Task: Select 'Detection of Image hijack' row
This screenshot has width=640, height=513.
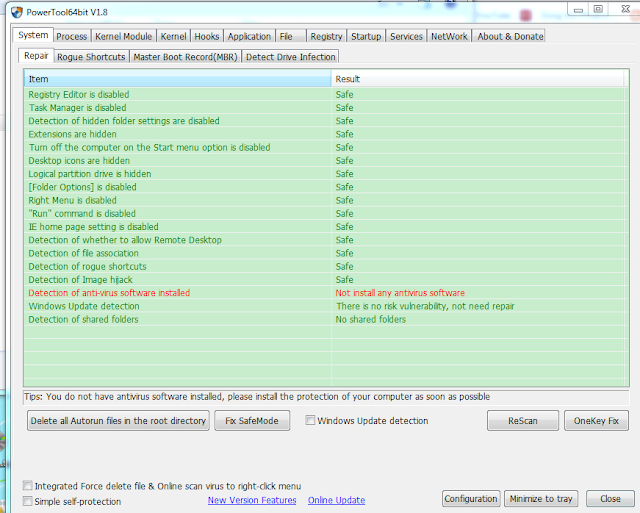Action: pos(324,280)
